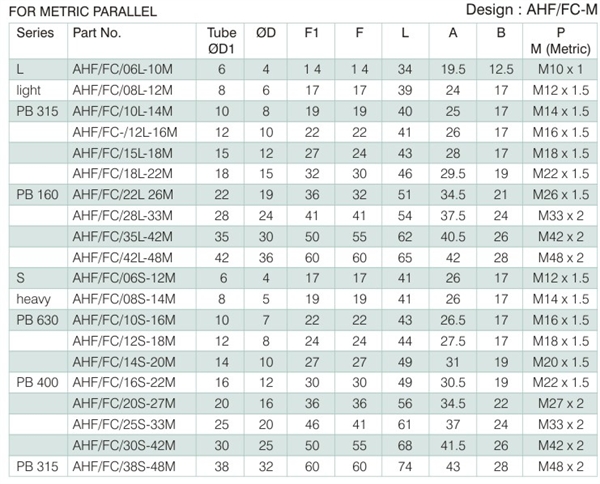Click part number AHF/FC/06S-12M
Screen dimensions: 600x484
point(124,278)
